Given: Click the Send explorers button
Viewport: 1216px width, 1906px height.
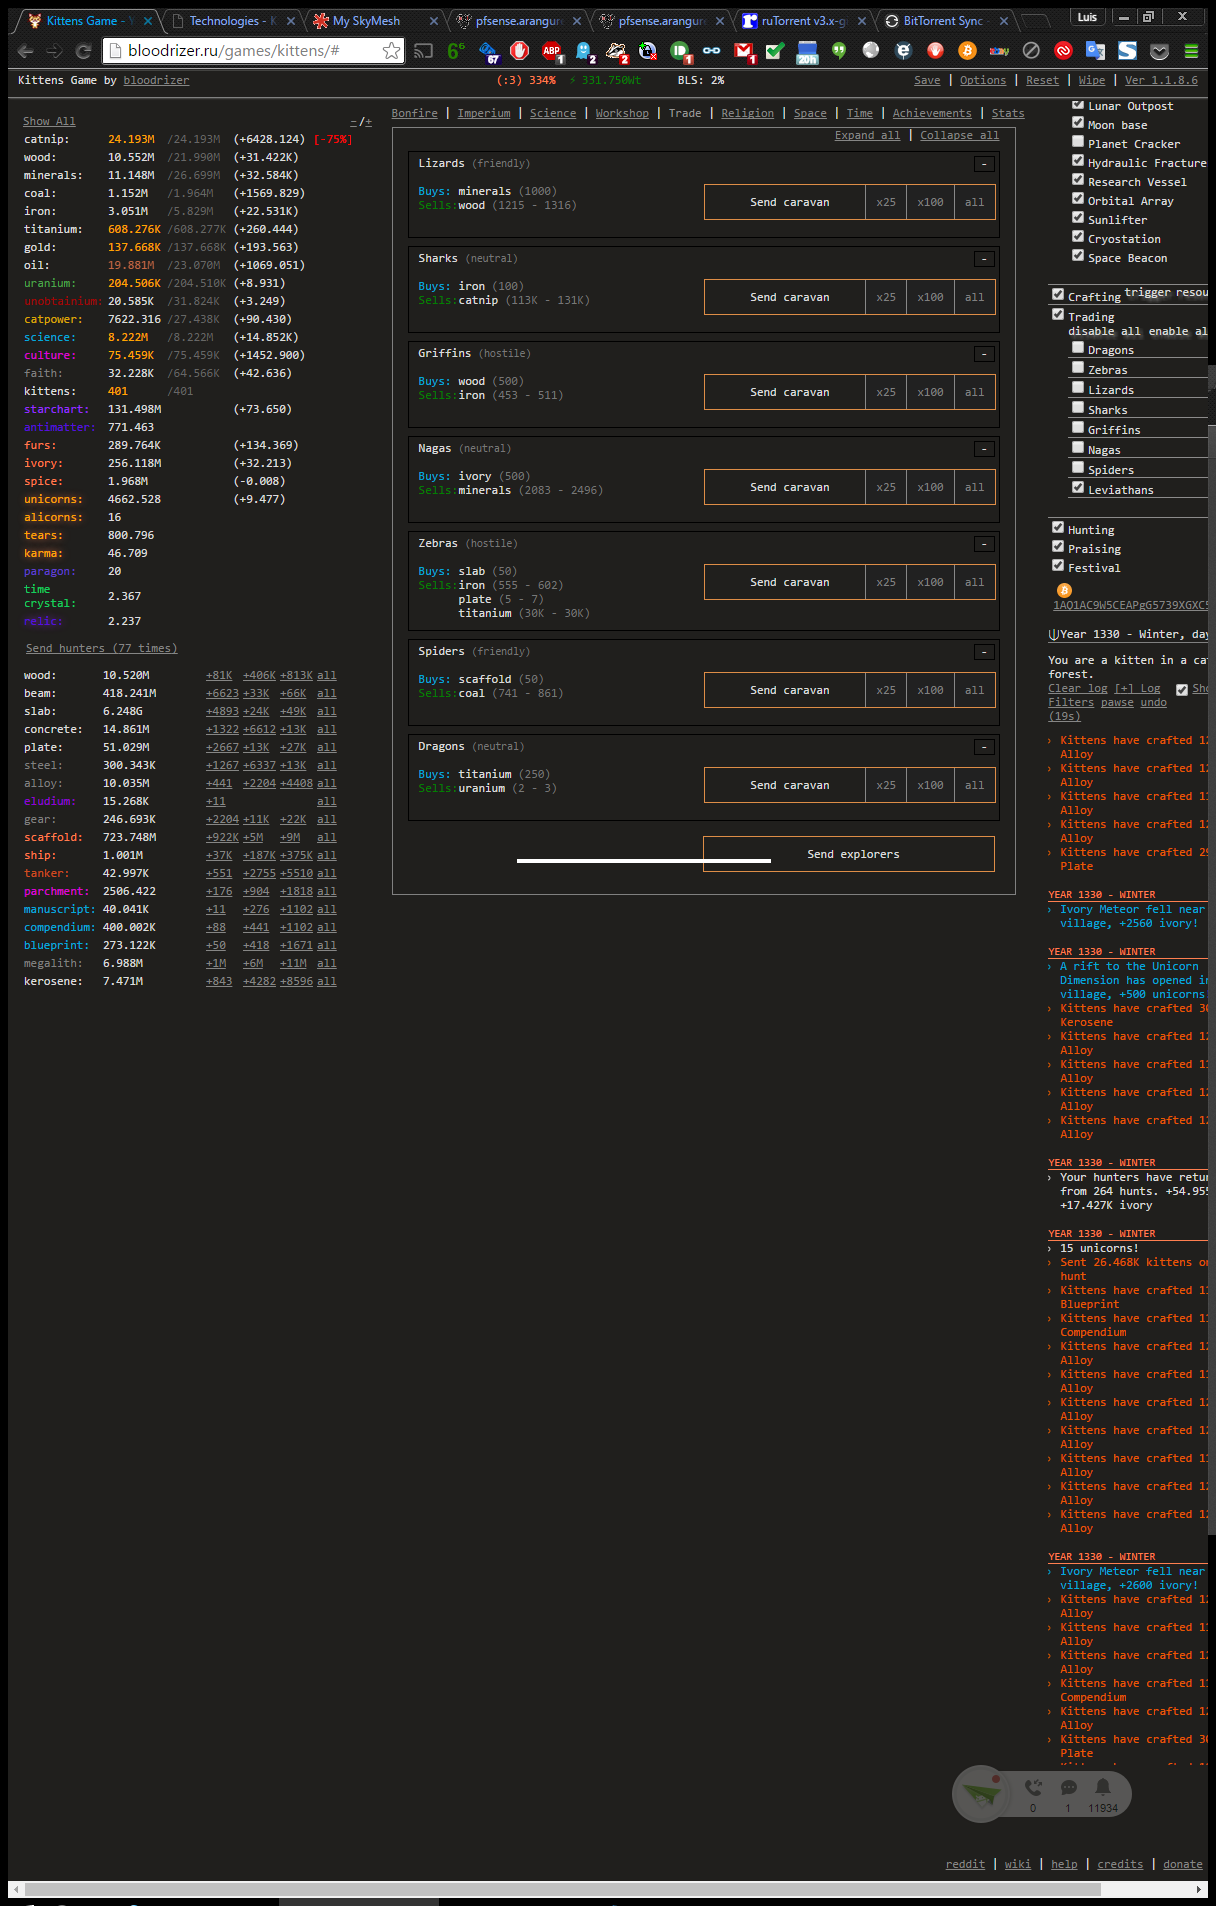Looking at the screenshot, I should pyautogui.click(x=852, y=855).
